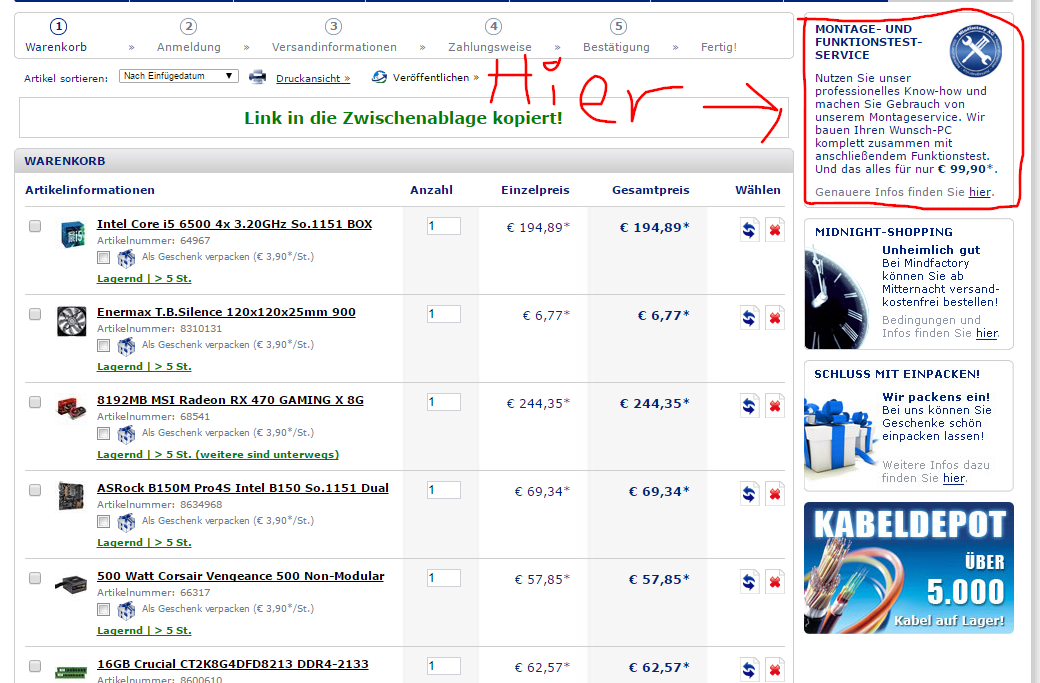Click gift wrap icon for Enermax fan

tap(126, 346)
